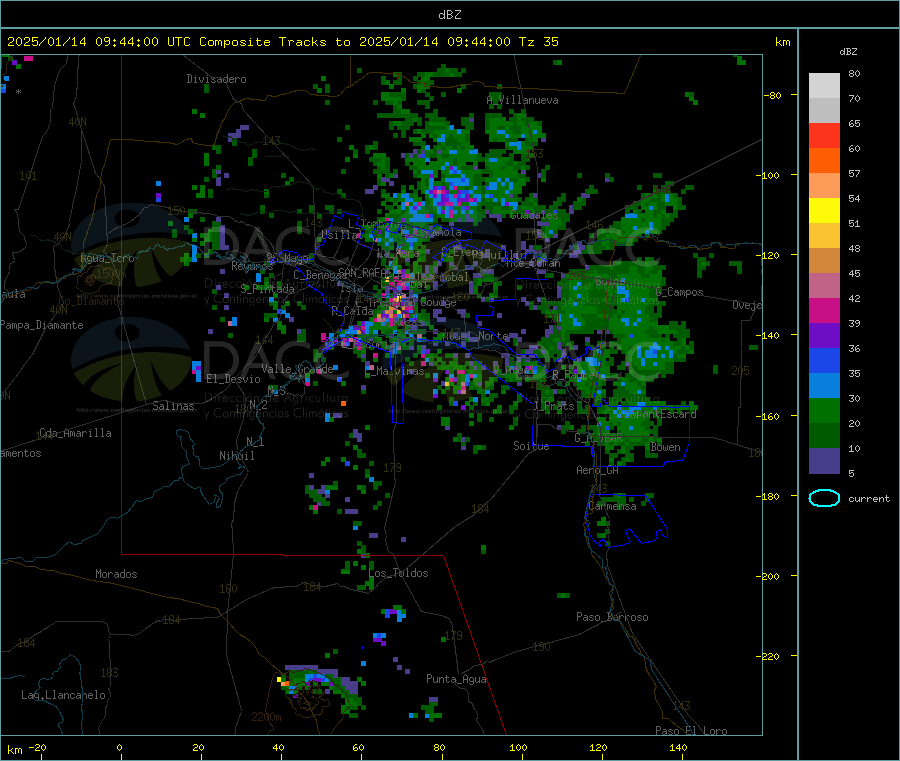Click the 'Tz 35' value in header

coord(538,42)
